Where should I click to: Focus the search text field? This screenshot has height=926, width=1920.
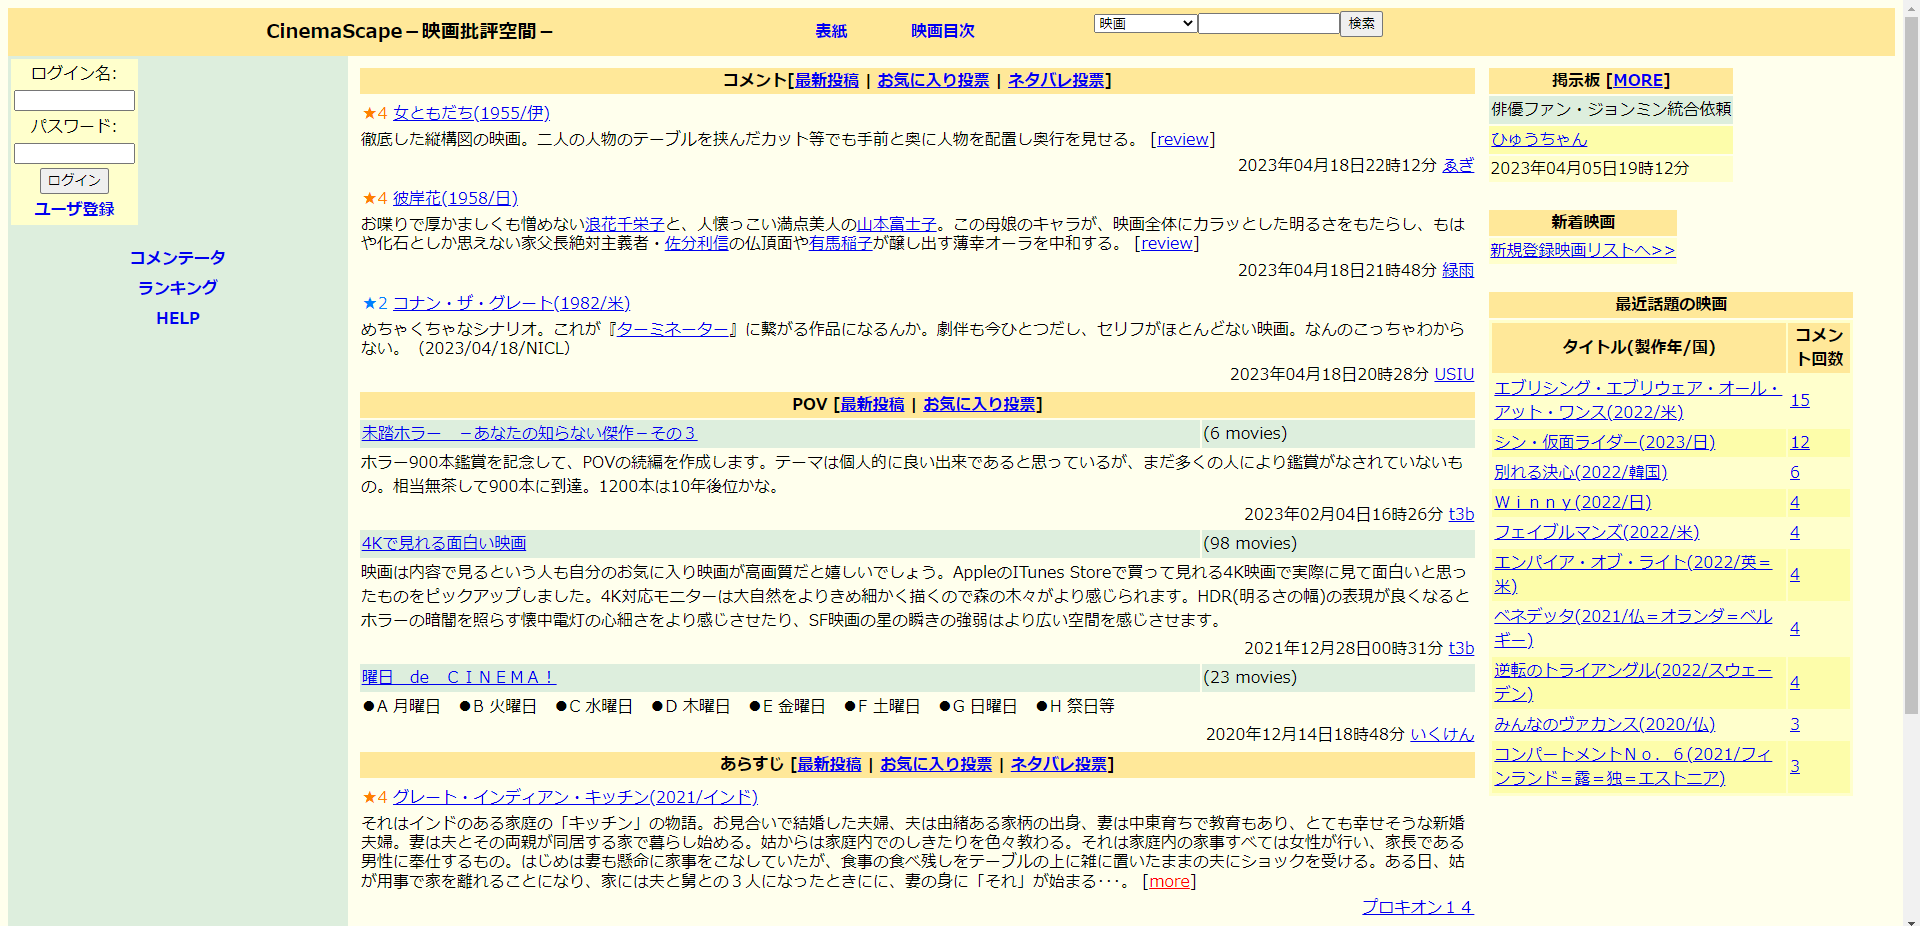1268,23
